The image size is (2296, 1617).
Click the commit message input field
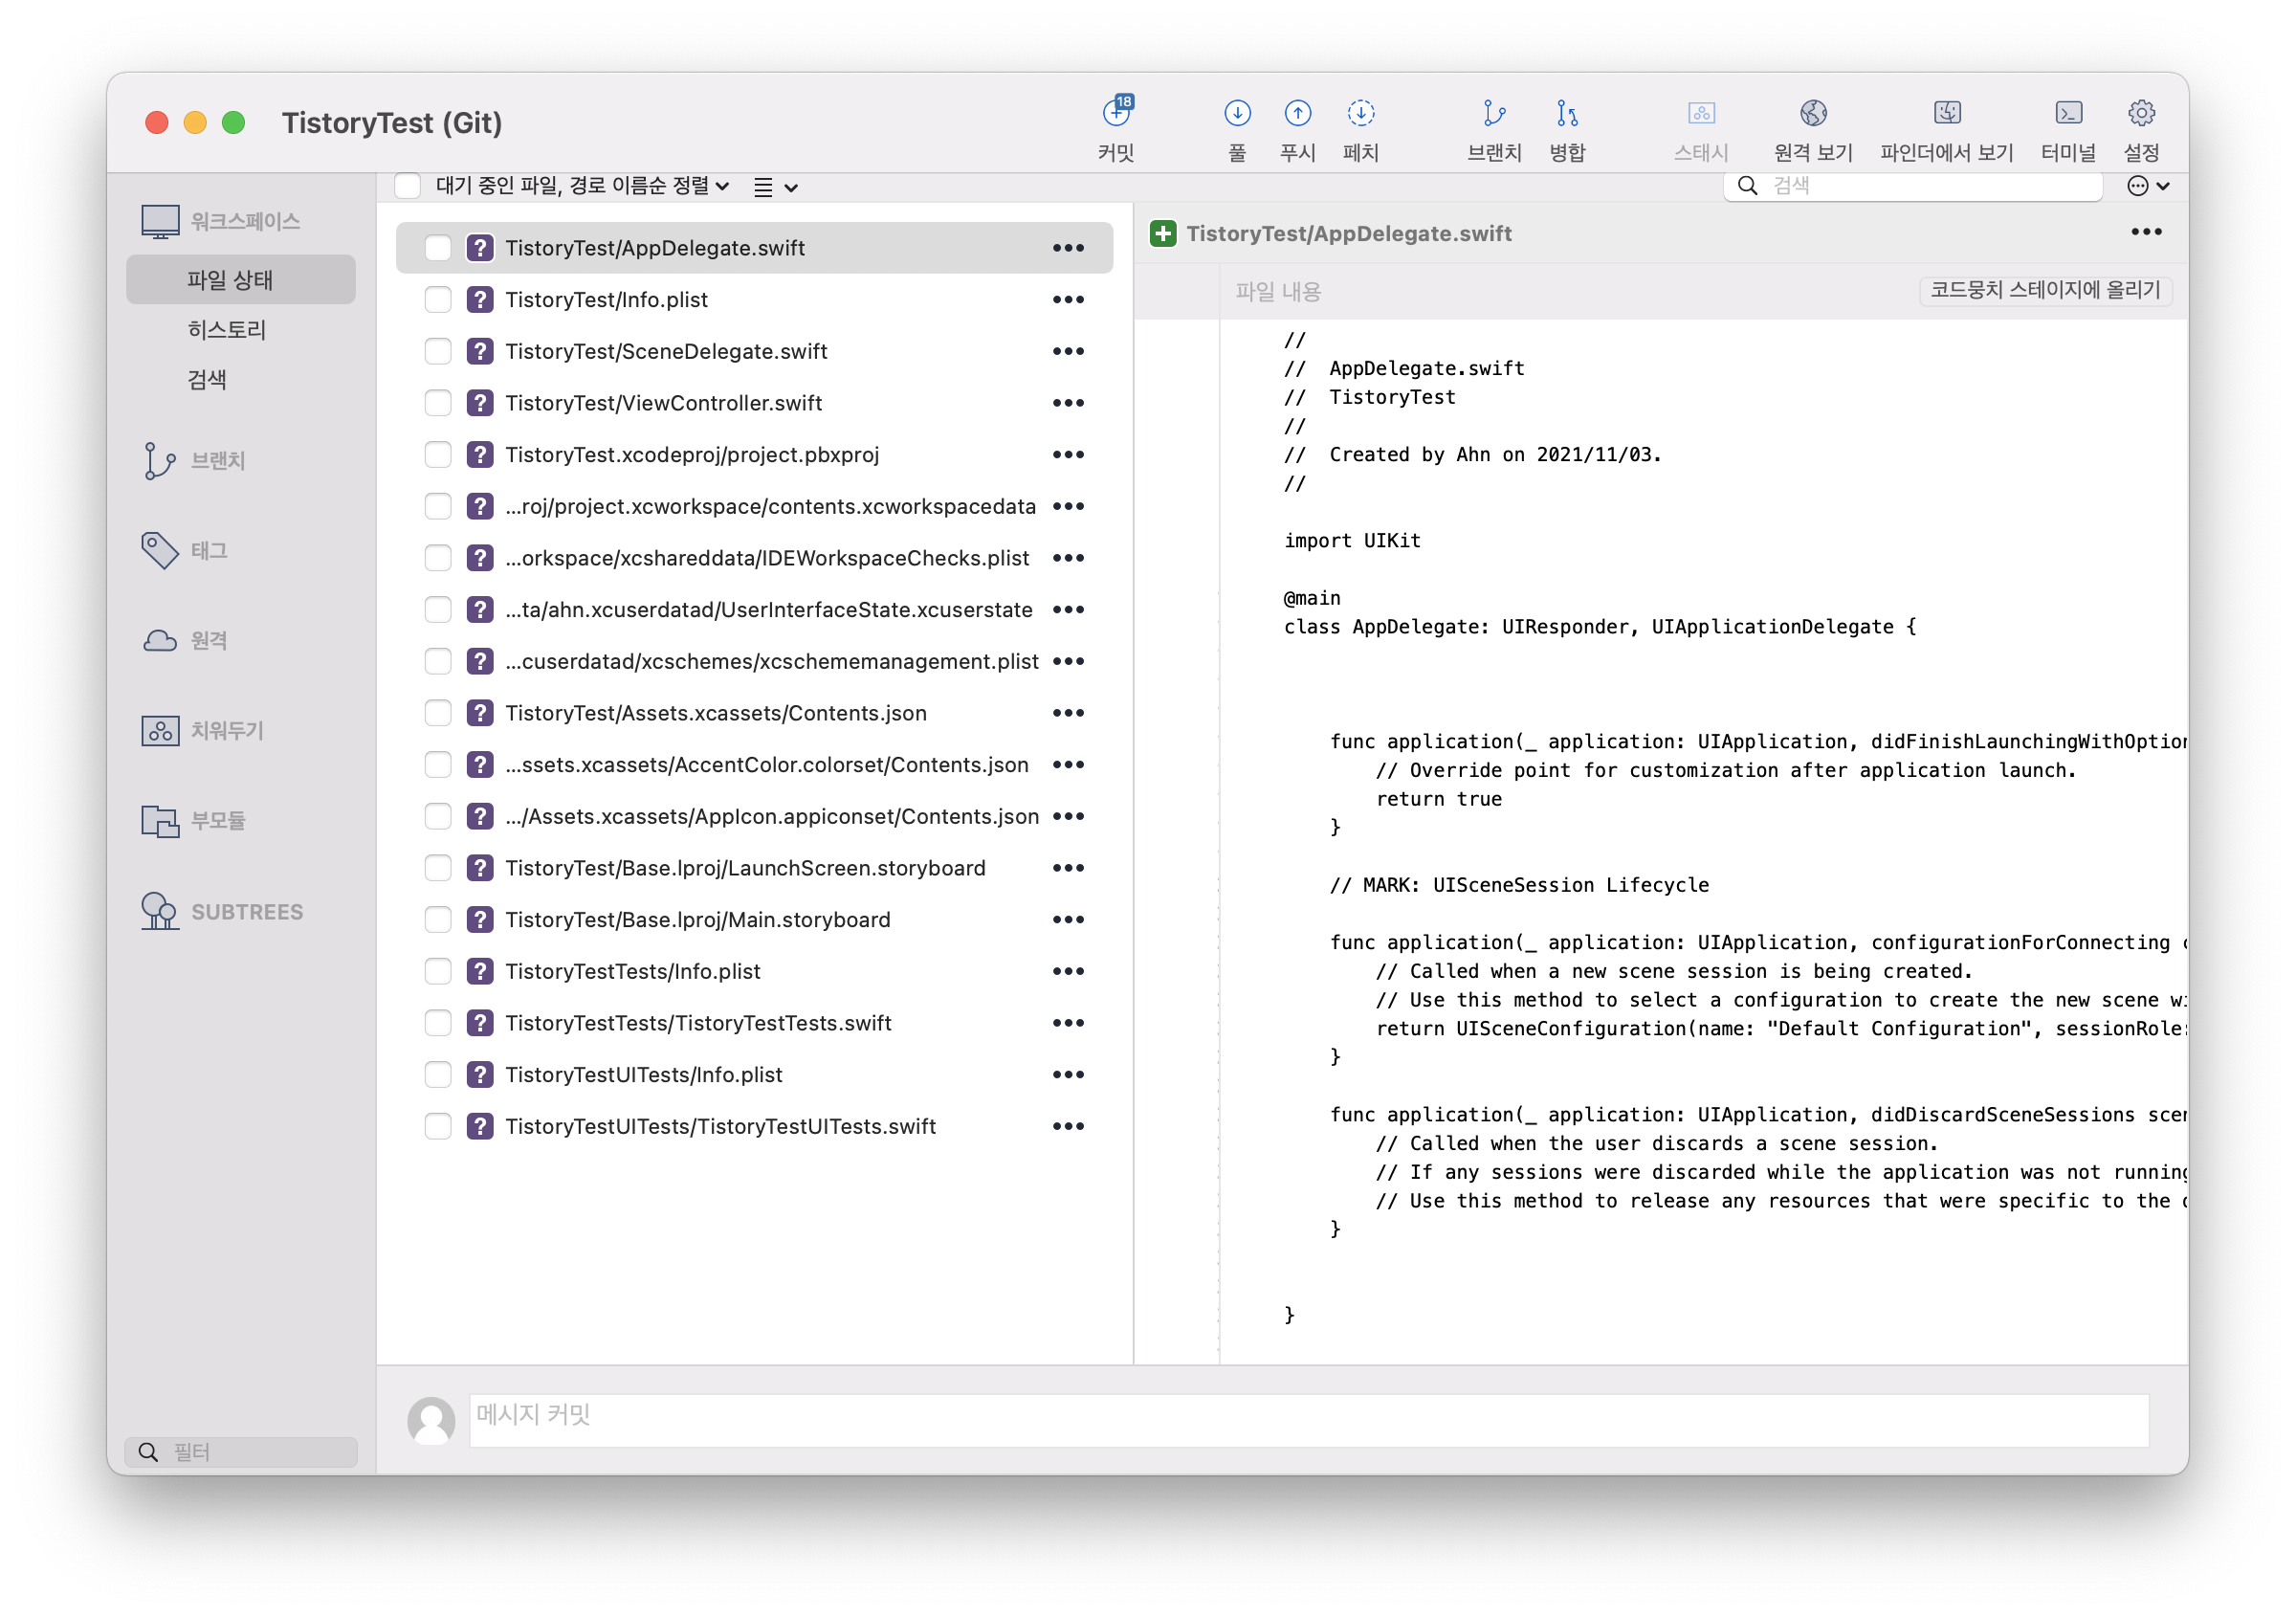click(1308, 1420)
